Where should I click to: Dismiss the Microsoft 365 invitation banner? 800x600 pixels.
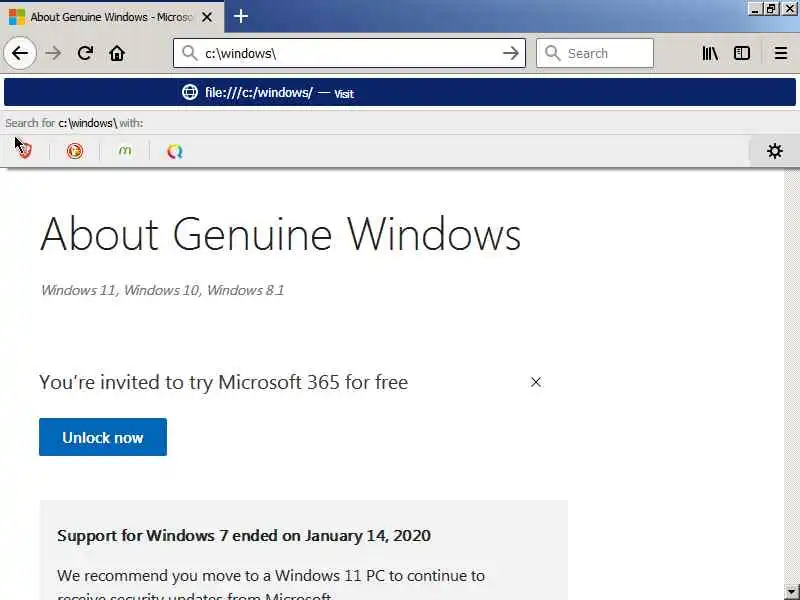tap(536, 382)
